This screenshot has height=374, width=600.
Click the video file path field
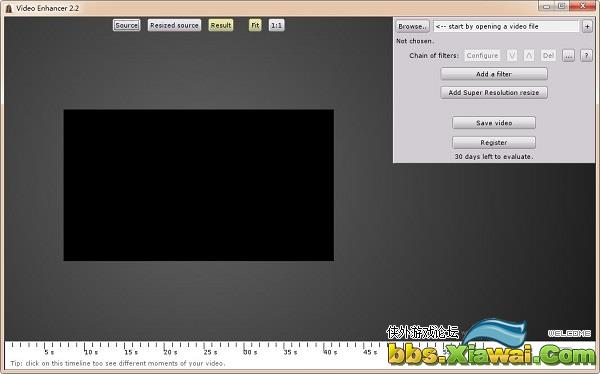506,26
